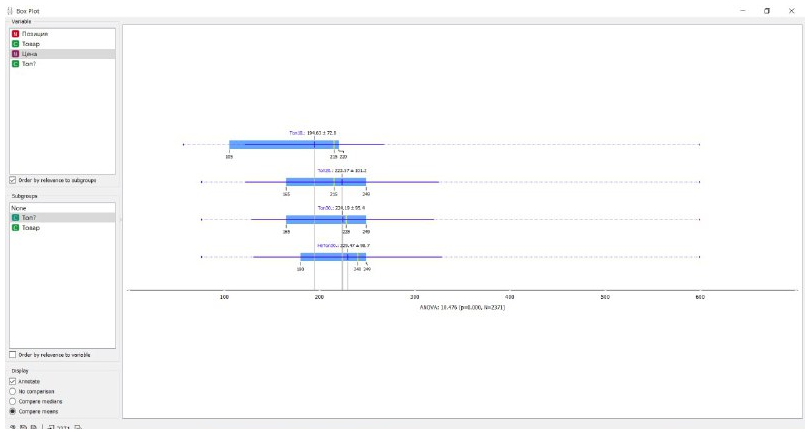The image size is (812, 429).
Task: Toggle Order by relevance to subgroups checkbox
Action: click(x=12, y=180)
